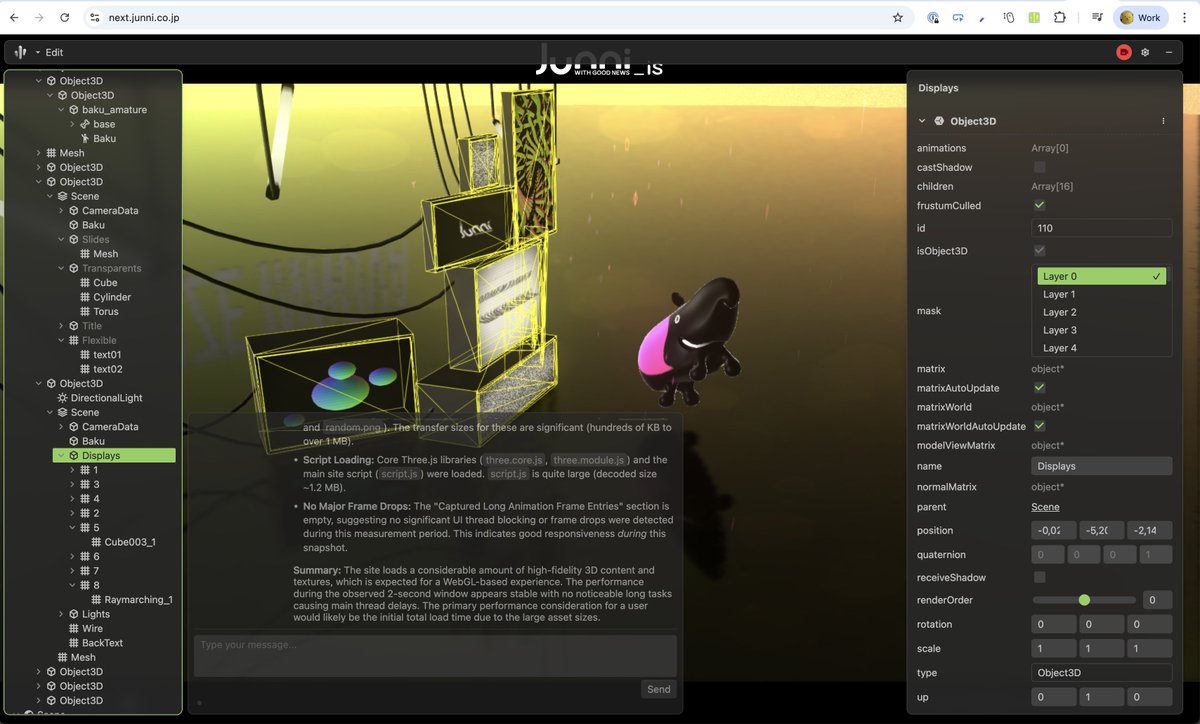Click the gear settings icon in the overlay toolbar
Viewport: 1200px width, 724px height.
point(1145,52)
